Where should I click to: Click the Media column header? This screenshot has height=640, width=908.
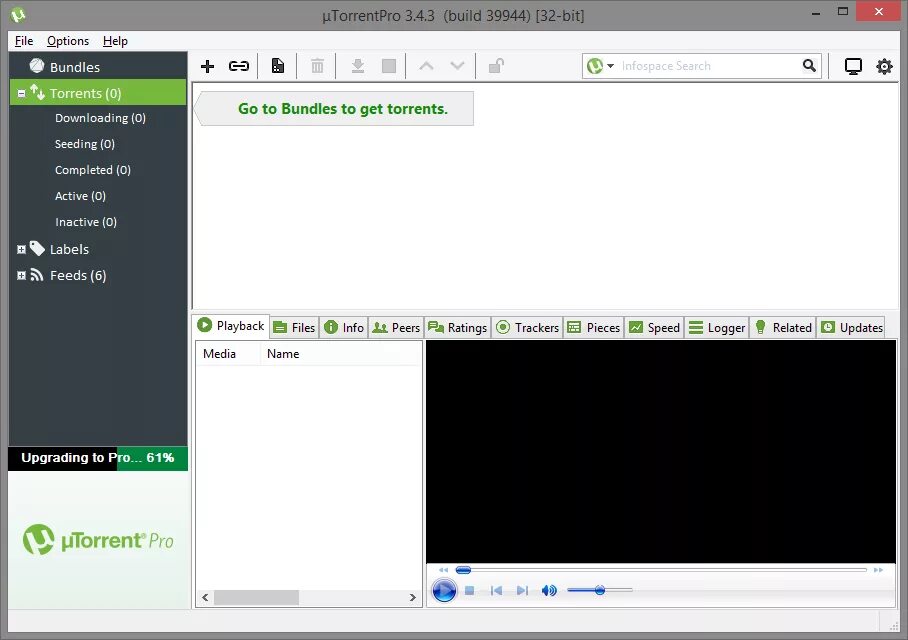coord(228,354)
